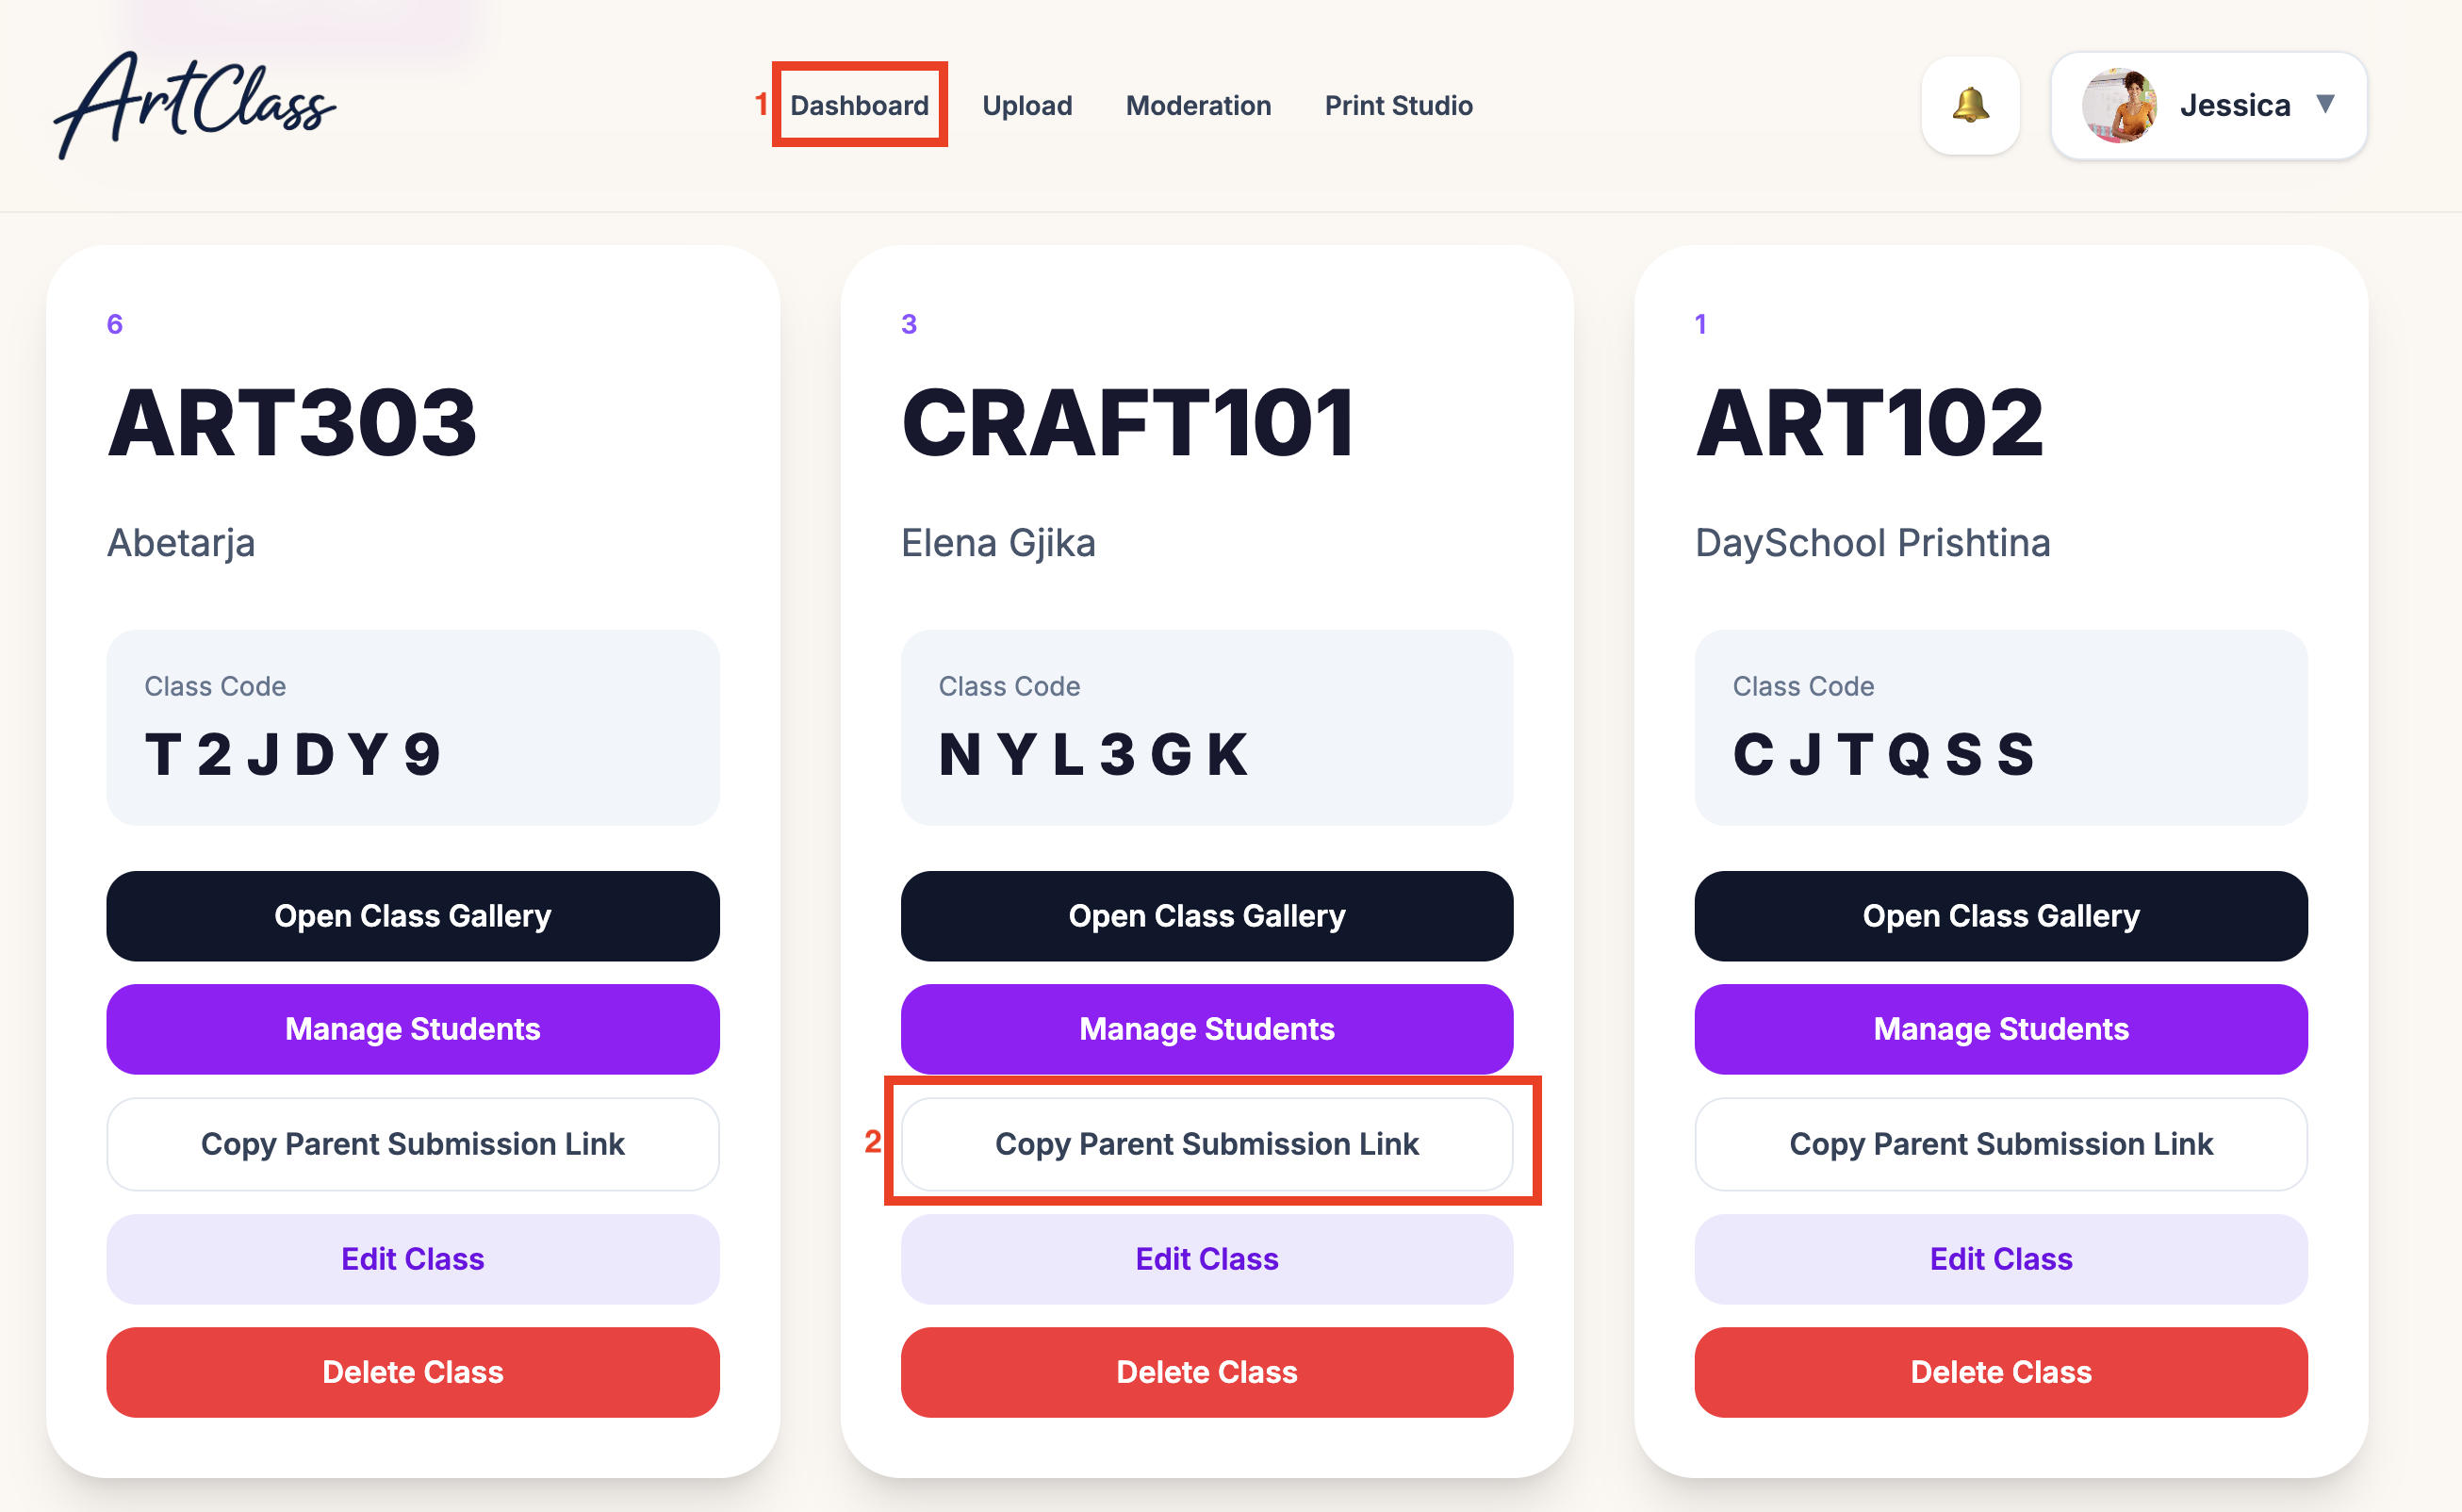Select class code T2JDY9
The image size is (2462, 1512).
[x=293, y=754]
